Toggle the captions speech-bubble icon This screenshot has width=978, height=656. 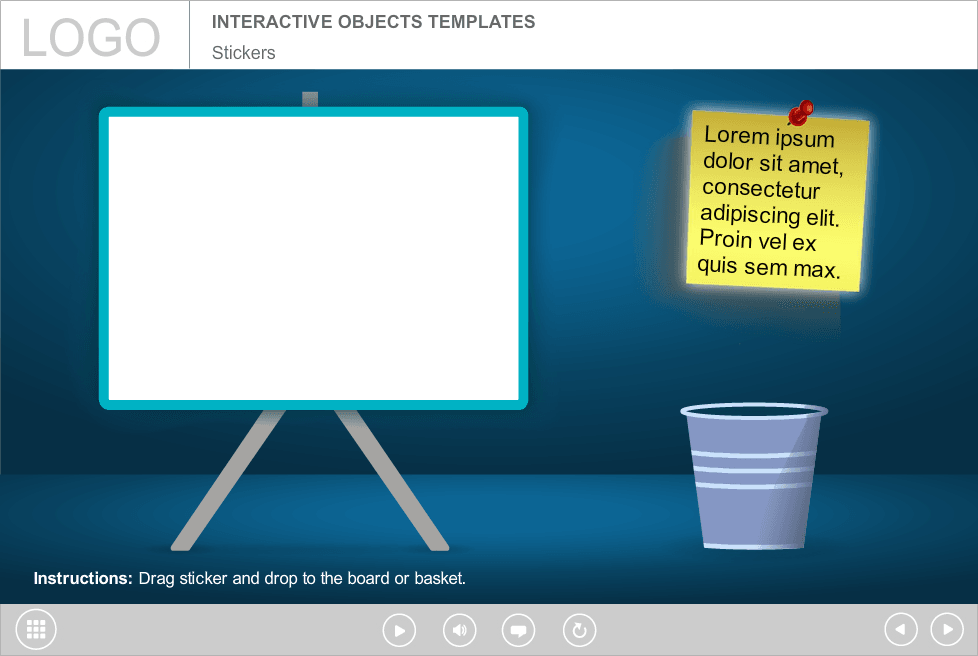[x=518, y=630]
